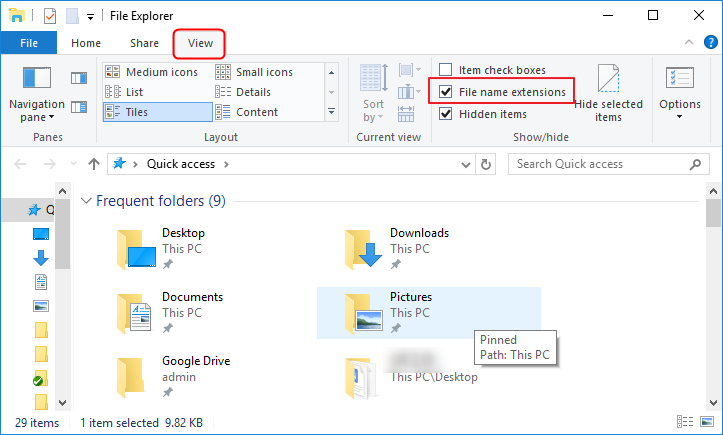This screenshot has width=723, height=435.
Task: Expand the layout gallery More arrow
Action: pyautogui.click(x=331, y=112)
